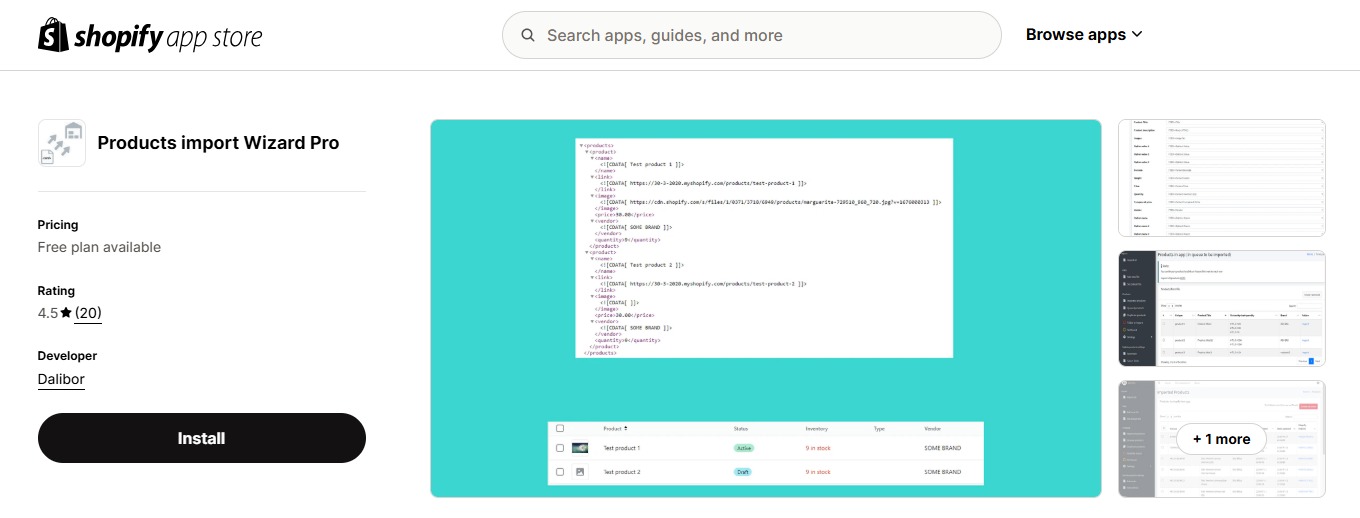Click the Product column sort header

point(616,428)
